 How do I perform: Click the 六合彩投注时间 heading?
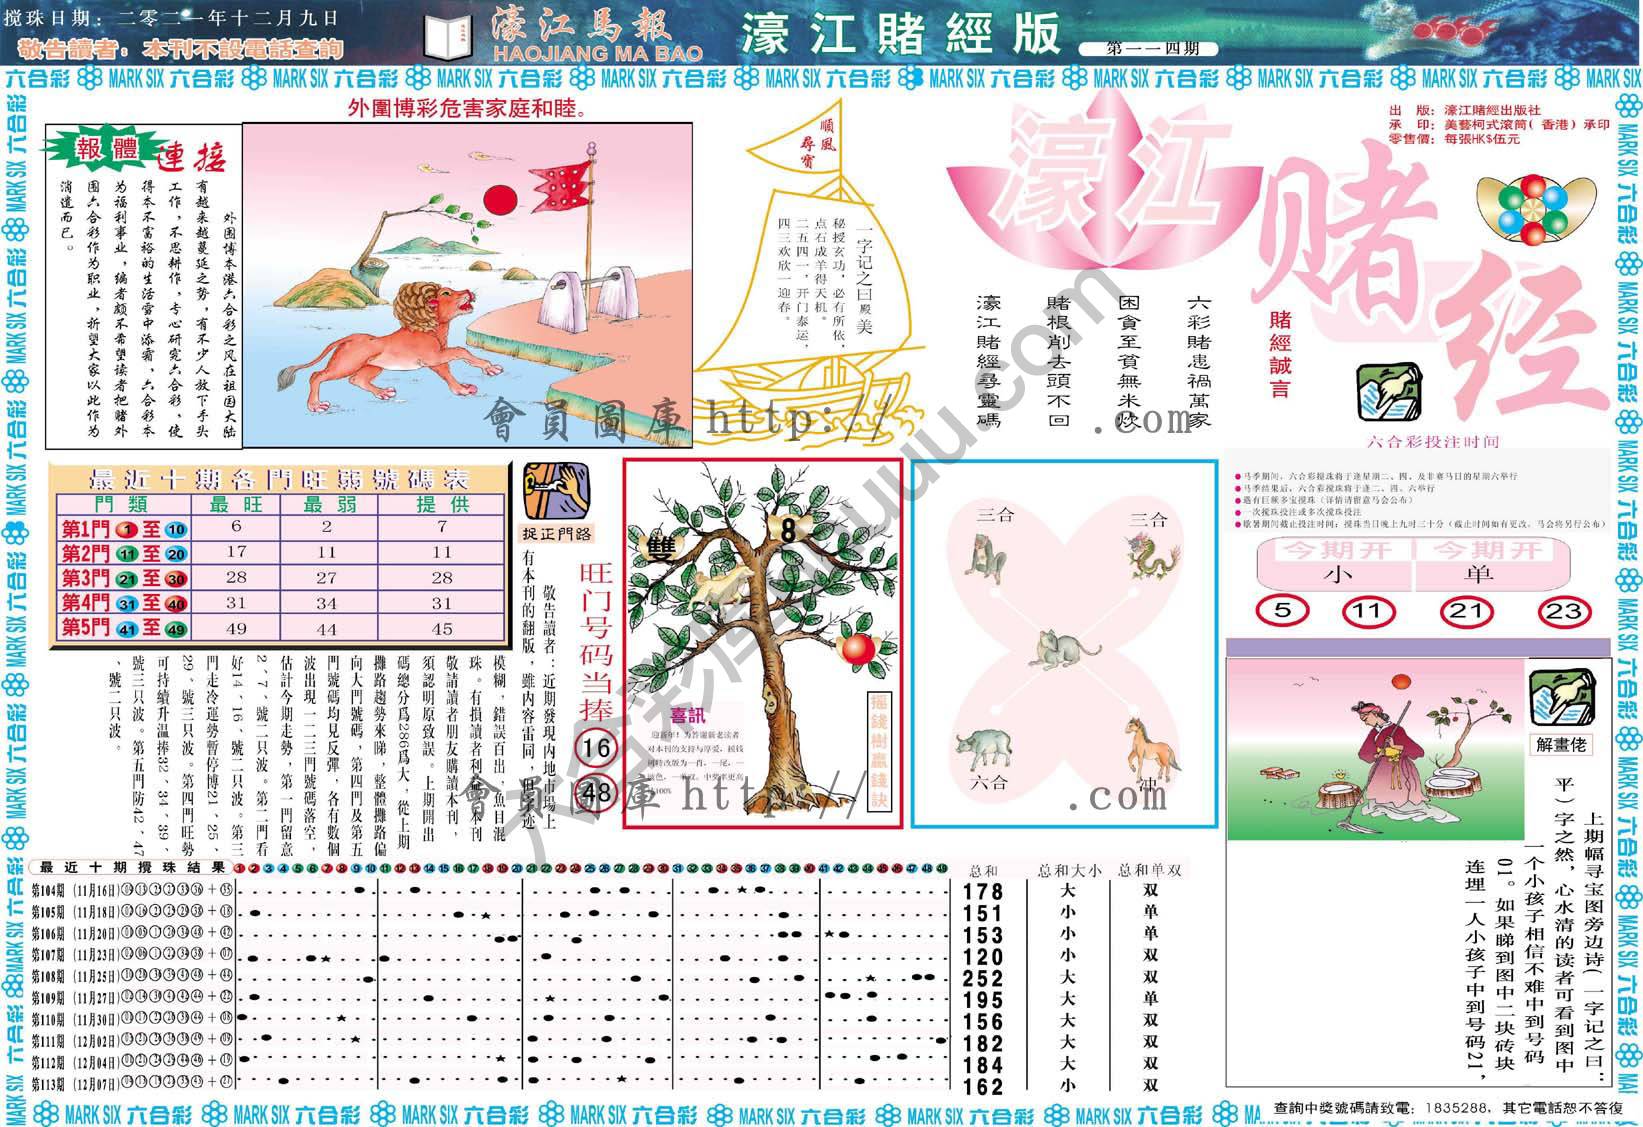click(1433, 442)
